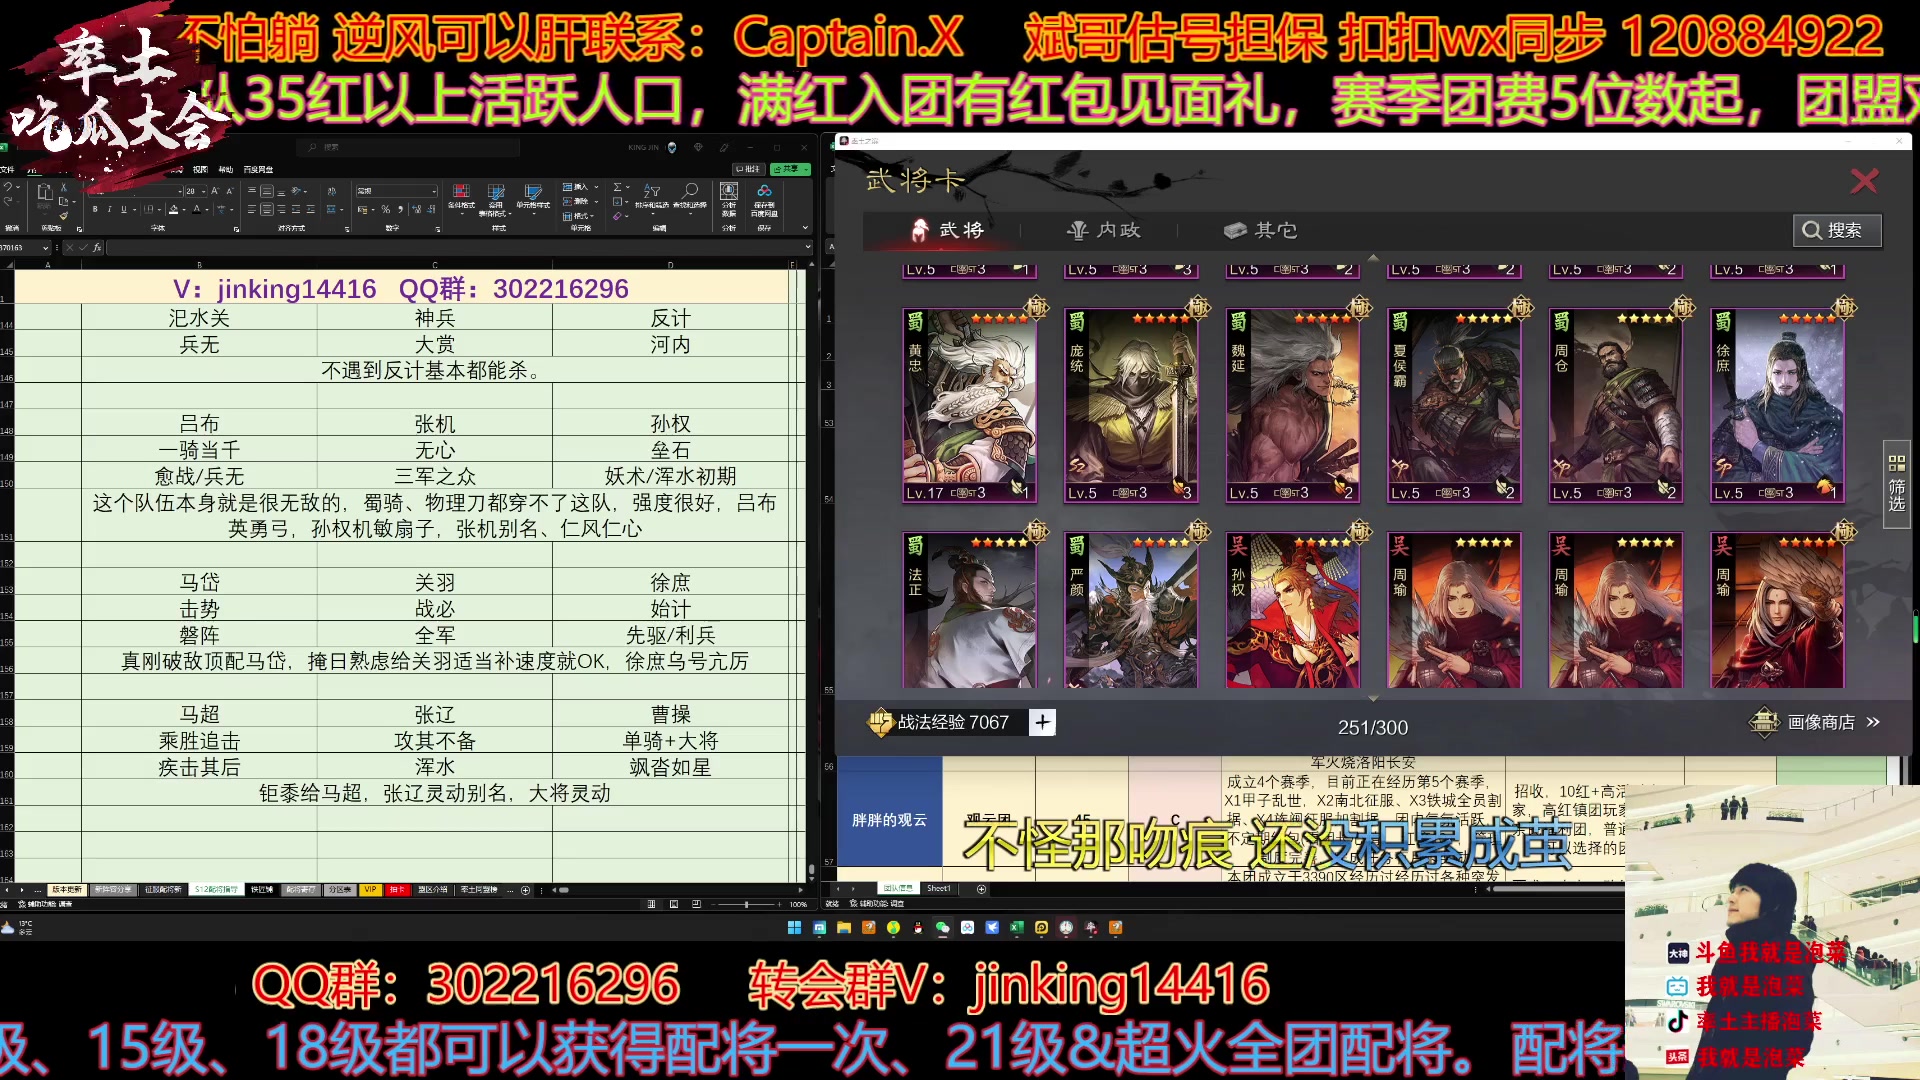The image size is (1920, 1080).
Task: Click the Excel zoom slider handle
Action: coord(746,904)
